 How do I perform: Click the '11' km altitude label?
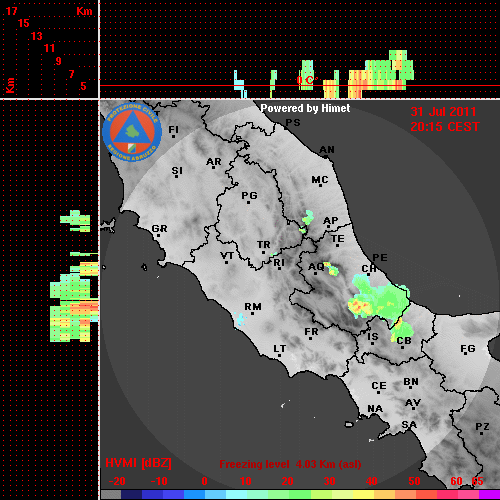(x=49, y=48)
